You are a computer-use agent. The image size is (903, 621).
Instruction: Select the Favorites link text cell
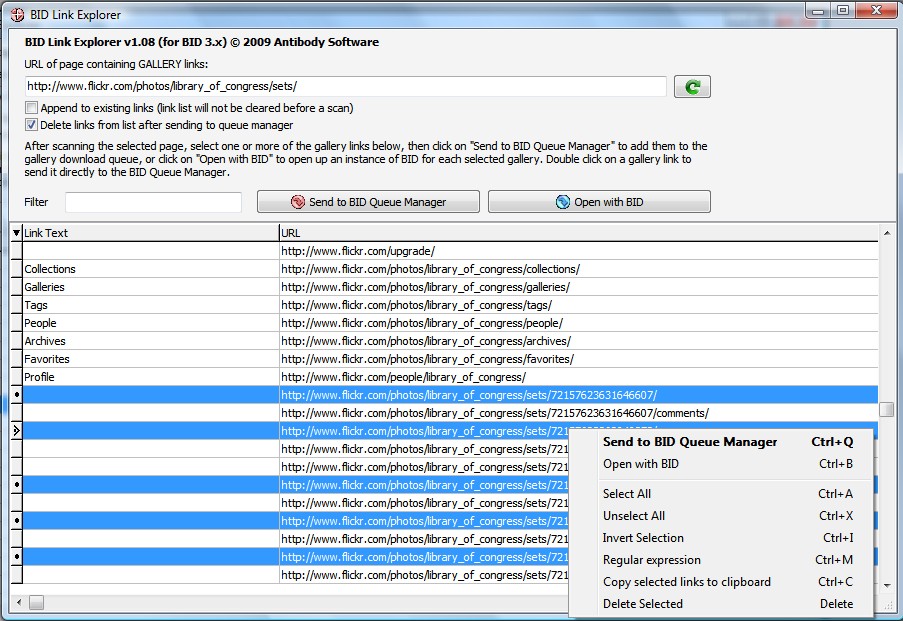pyautogui.click(x=151, y=359)
